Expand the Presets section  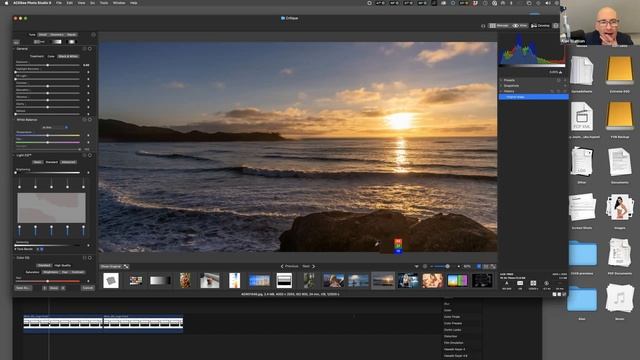point(502,80)
